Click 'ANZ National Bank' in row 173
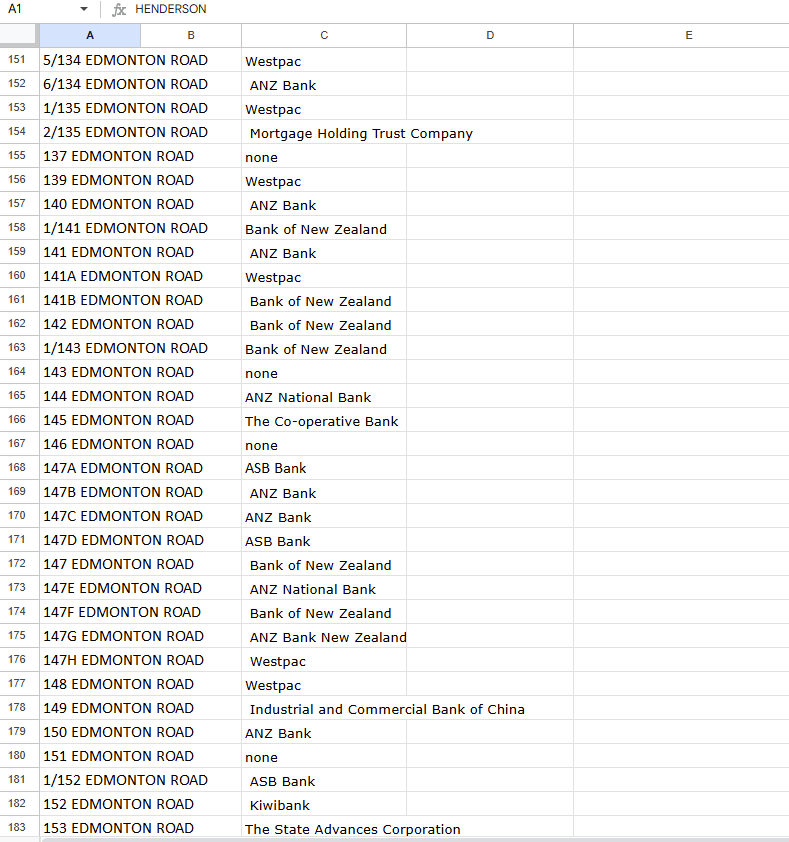Screen dimensions: 789x842 click(324, 589)
